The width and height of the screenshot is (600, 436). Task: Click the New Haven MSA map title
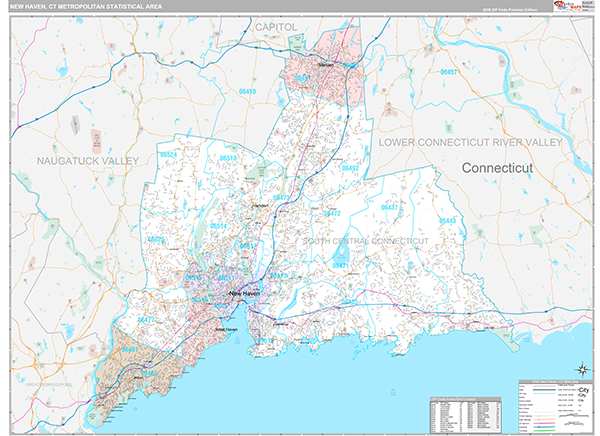point(86,7)
